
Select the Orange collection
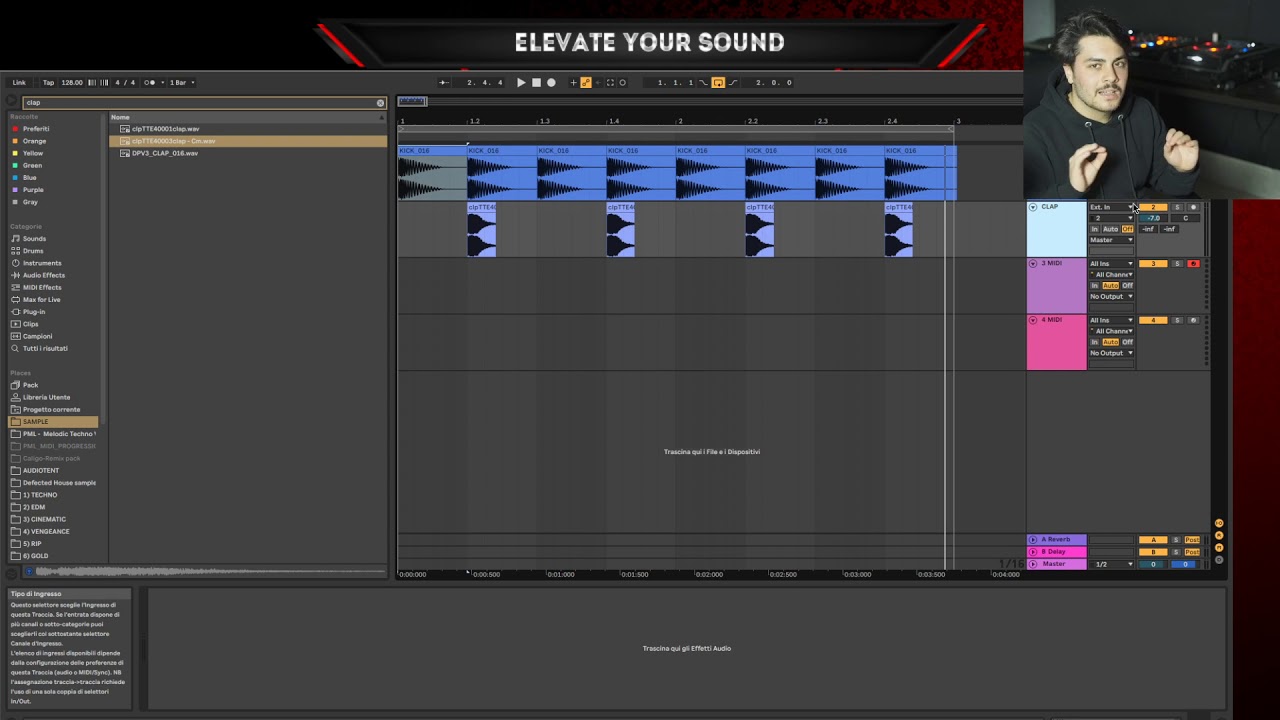pyautogui.click(x=34, y=141)
